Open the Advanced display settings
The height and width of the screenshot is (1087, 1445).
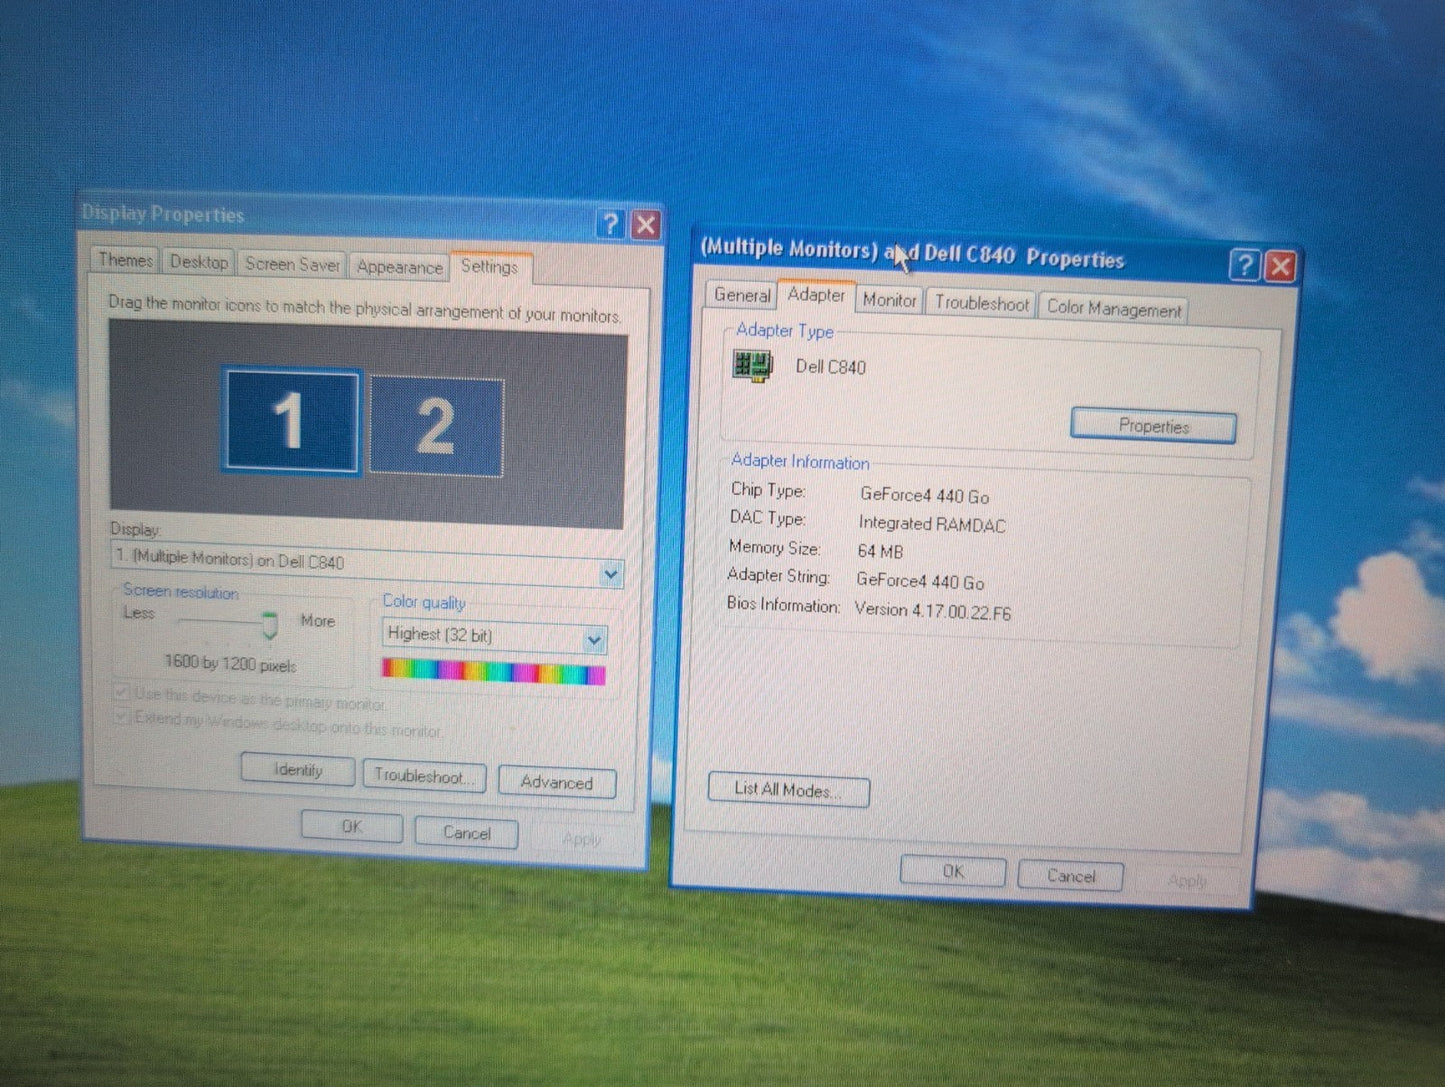click(556, 782)
